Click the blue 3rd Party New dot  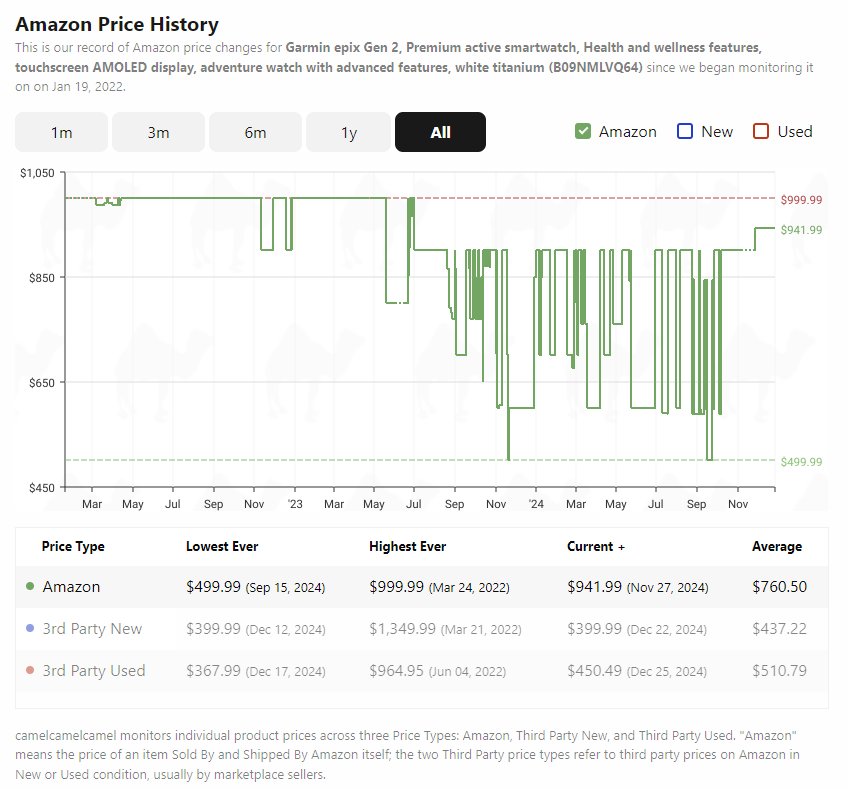click(x=30, y=628)
